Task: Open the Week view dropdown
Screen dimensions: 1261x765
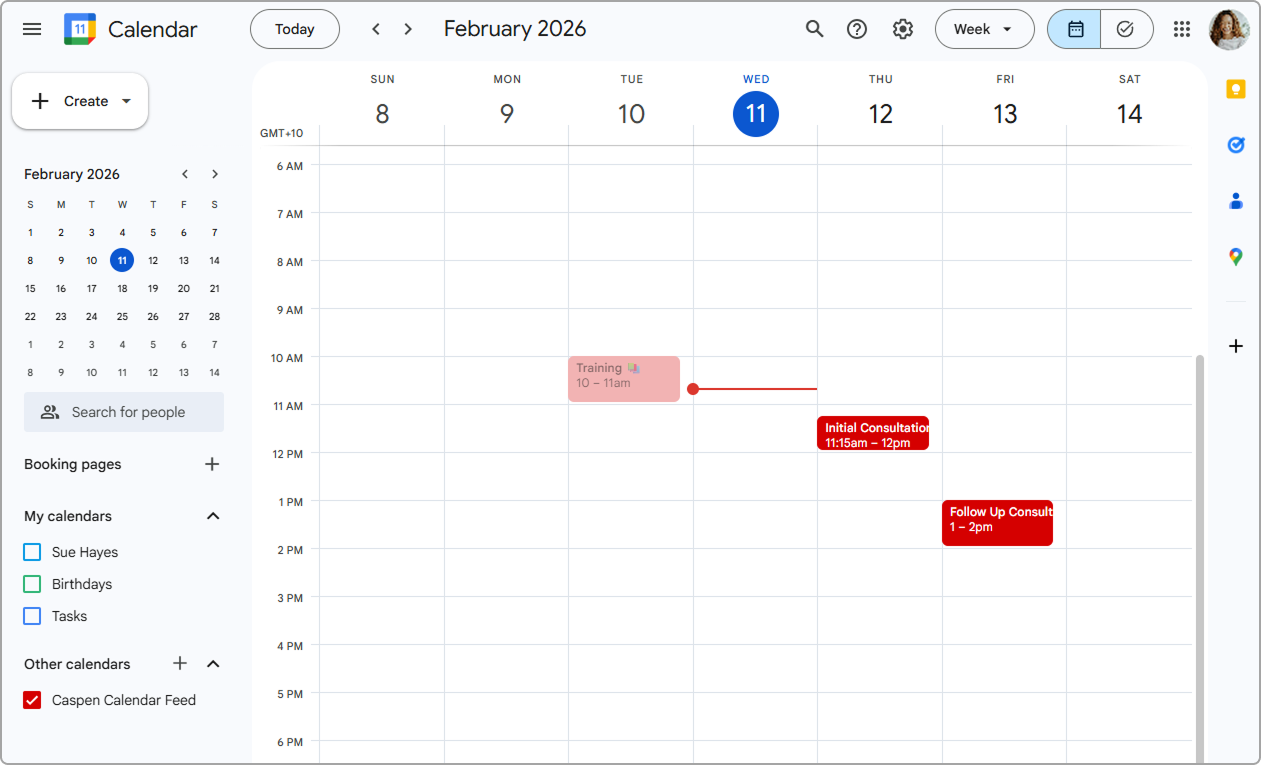Action: click(x=984, y=29)
